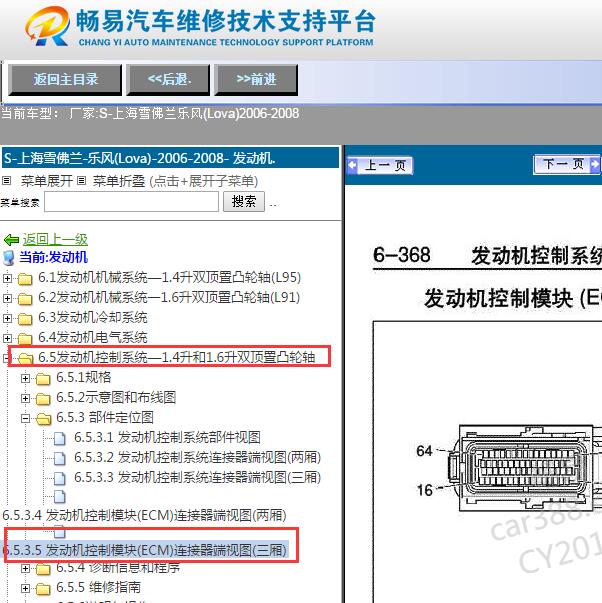Expand the 6.3发动机冷却系统 node
Image resolution: width=602 pixels, height=603 pixels.
coord(7,318)
